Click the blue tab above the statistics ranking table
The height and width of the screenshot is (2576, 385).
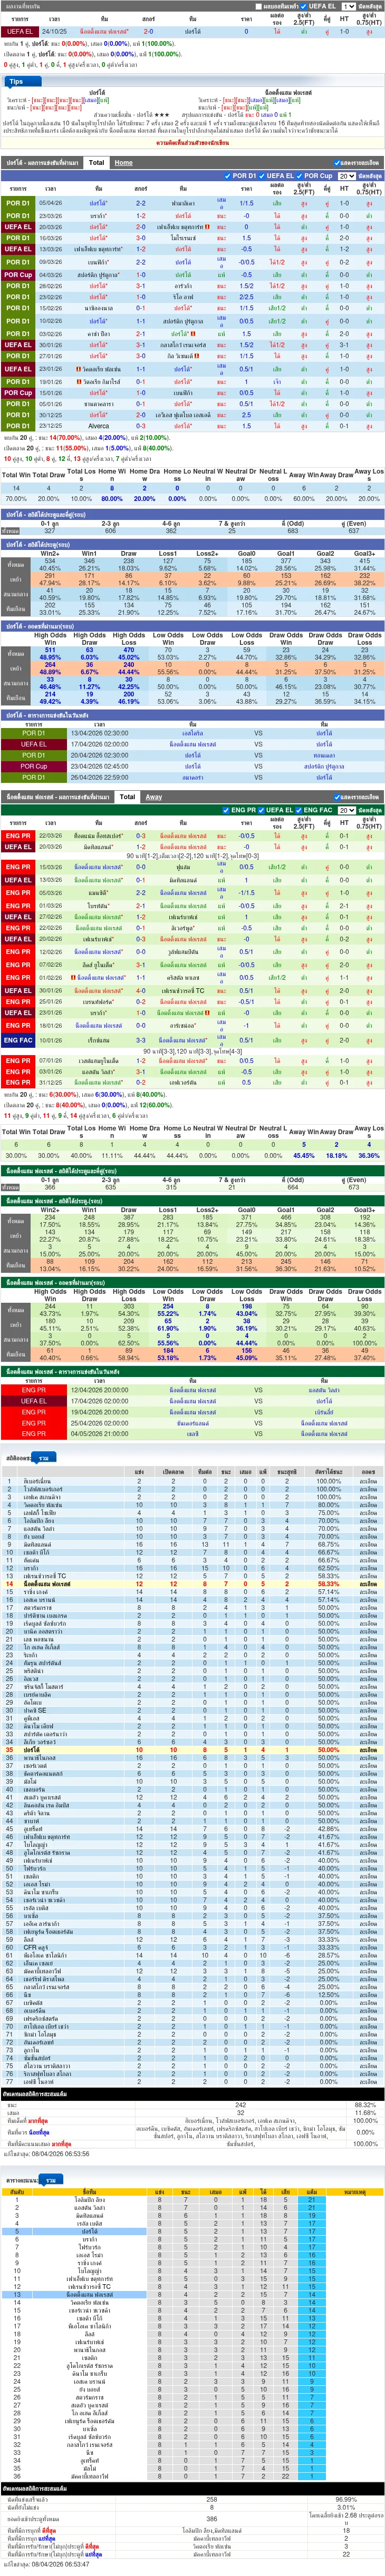click(x=44, y=1458)
